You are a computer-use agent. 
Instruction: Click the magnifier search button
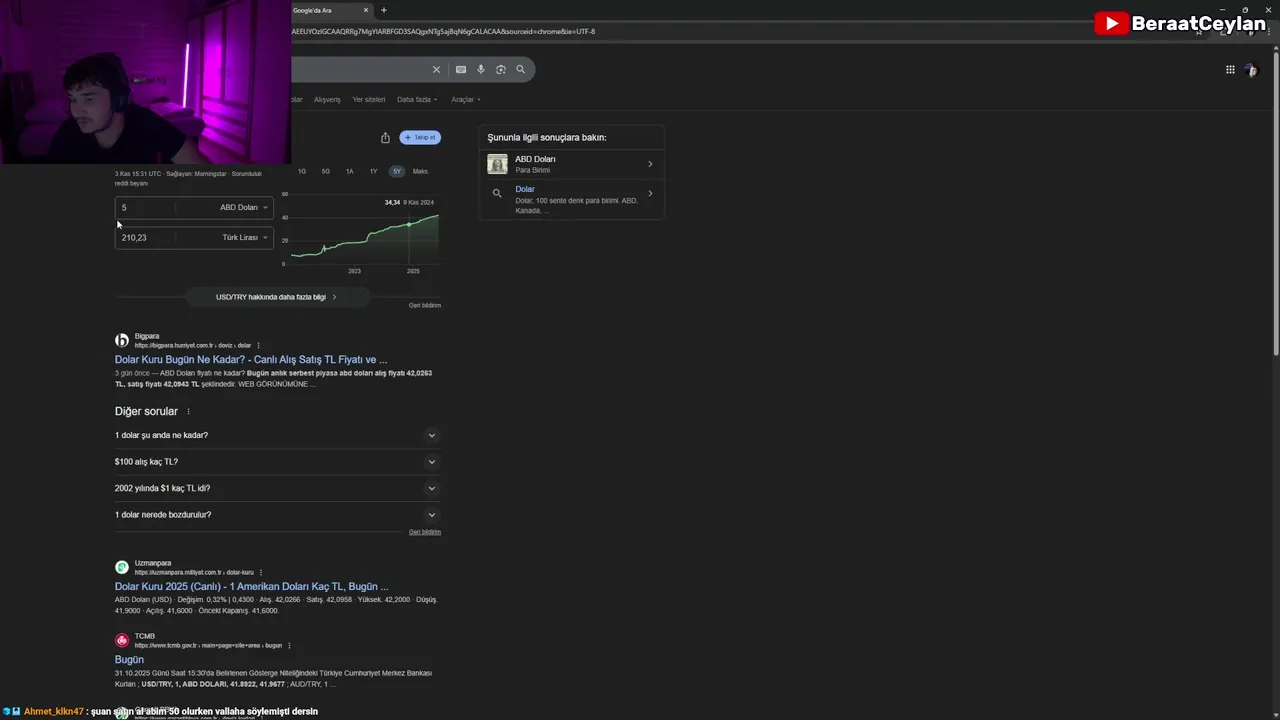[x=520, y=69]
